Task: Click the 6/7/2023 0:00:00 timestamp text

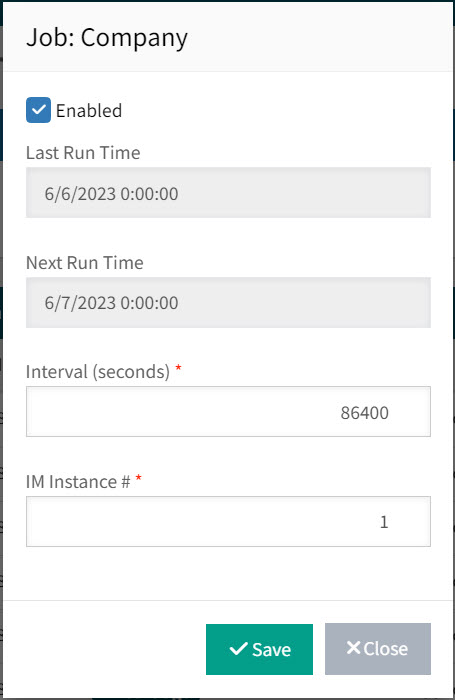Action: click(x=112, y=303)
